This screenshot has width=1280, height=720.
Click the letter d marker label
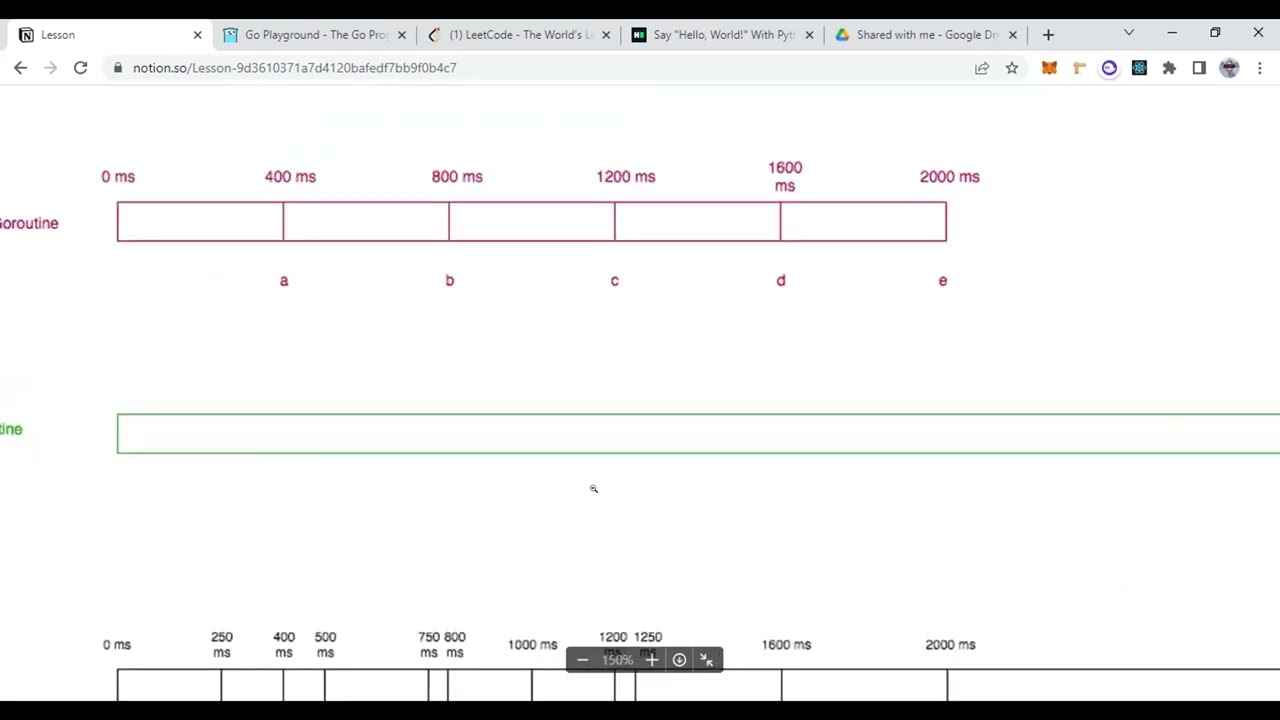coord(781,281)
